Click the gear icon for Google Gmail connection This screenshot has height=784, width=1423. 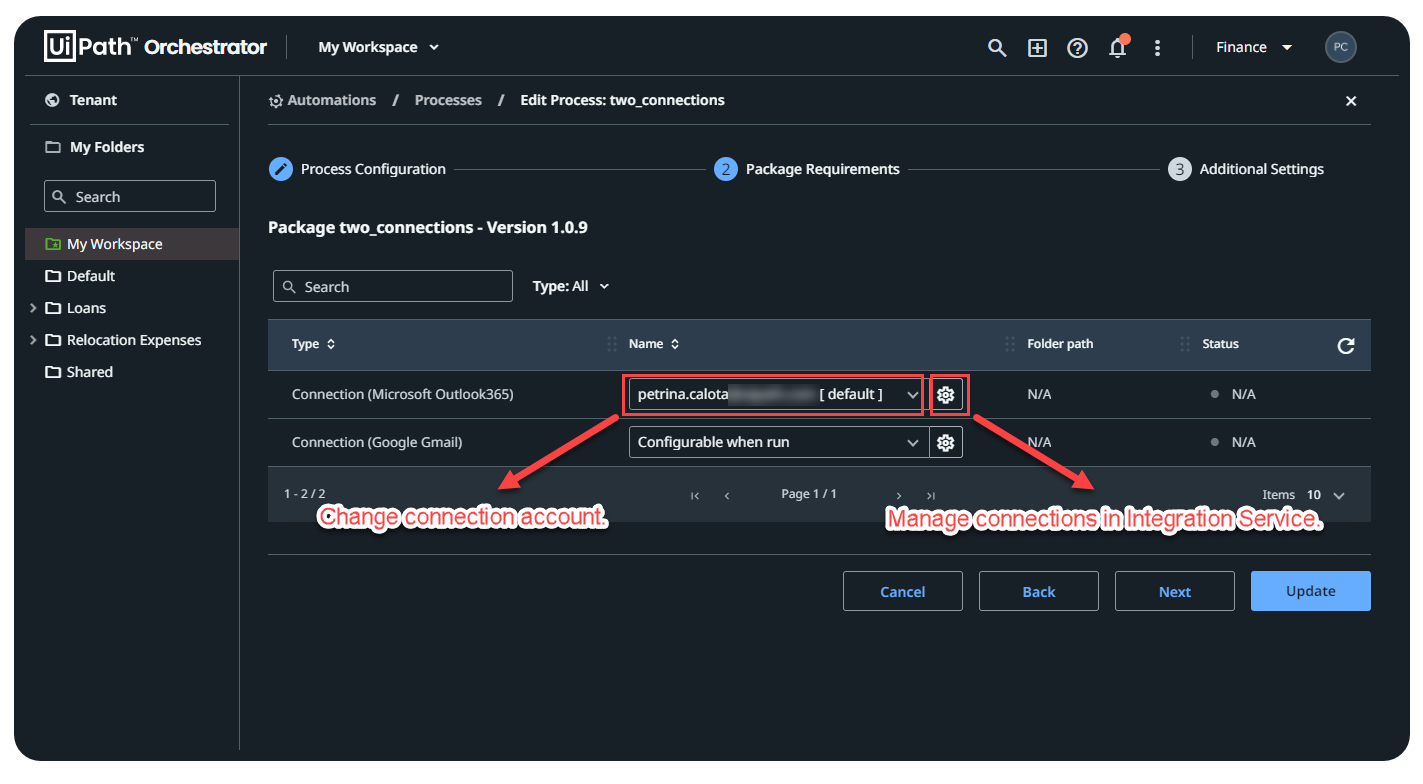coord(946,442)
